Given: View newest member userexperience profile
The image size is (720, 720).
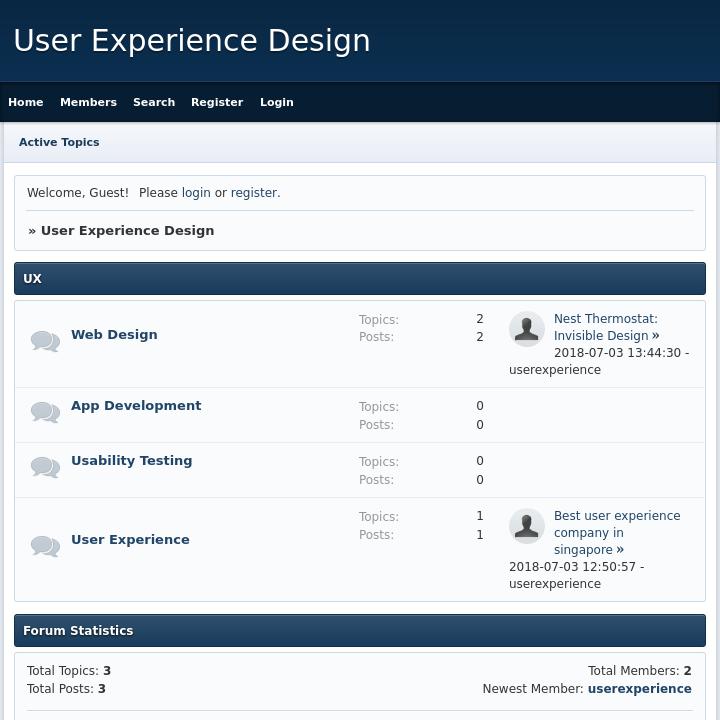Looking at the screenshot, I should (639, 689).
